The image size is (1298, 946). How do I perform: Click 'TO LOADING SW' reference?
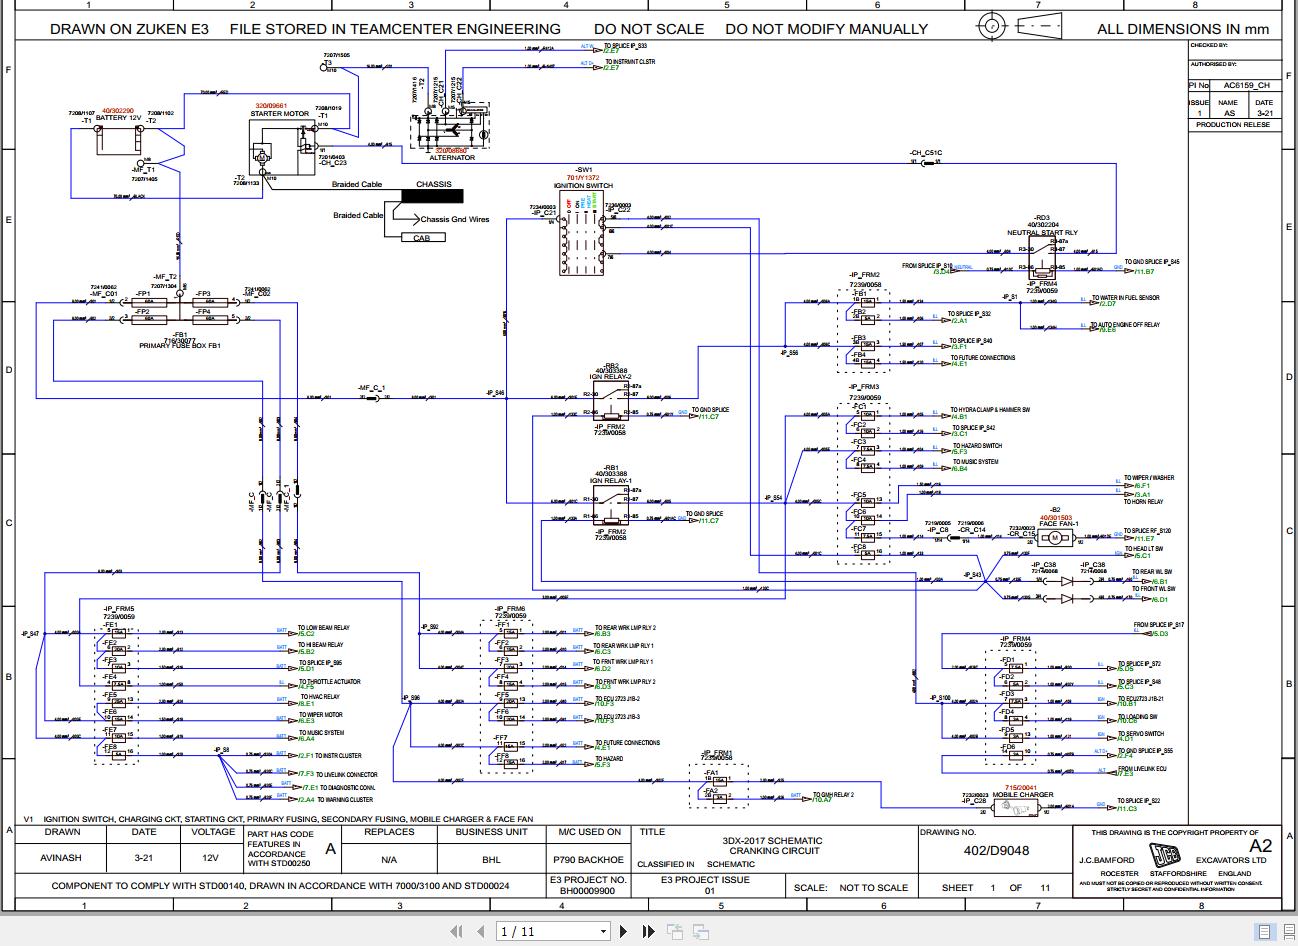point(1139,716)
